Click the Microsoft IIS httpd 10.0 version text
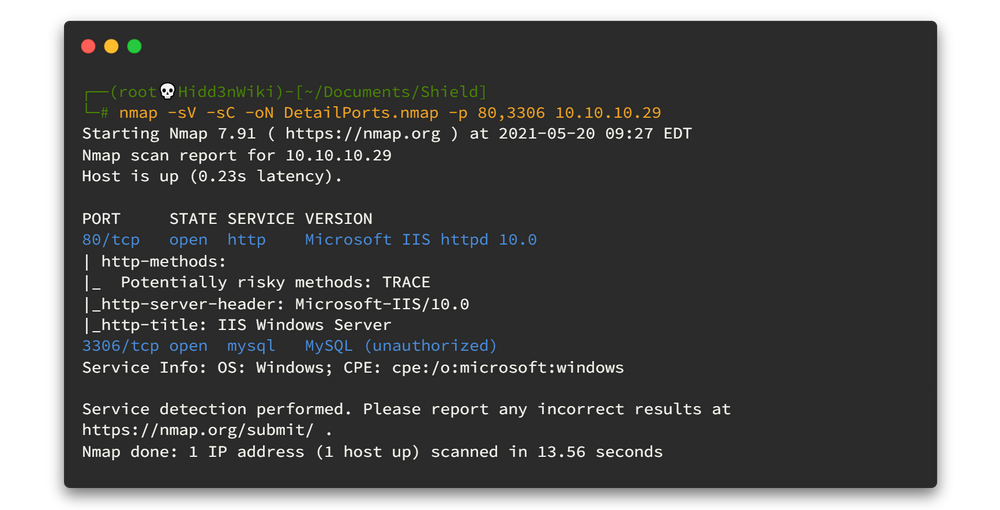Viewport: 1000px width, 510px height. point(420,240)
